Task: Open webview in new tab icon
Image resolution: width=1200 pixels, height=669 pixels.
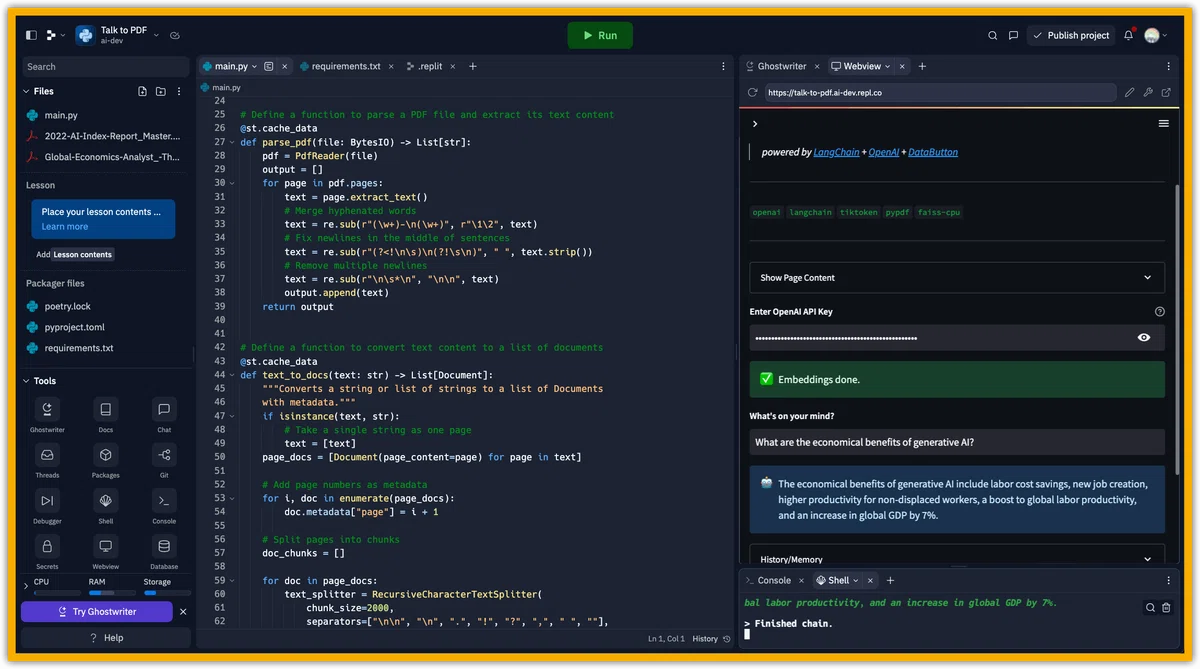Action: [x=1167, y=93]
